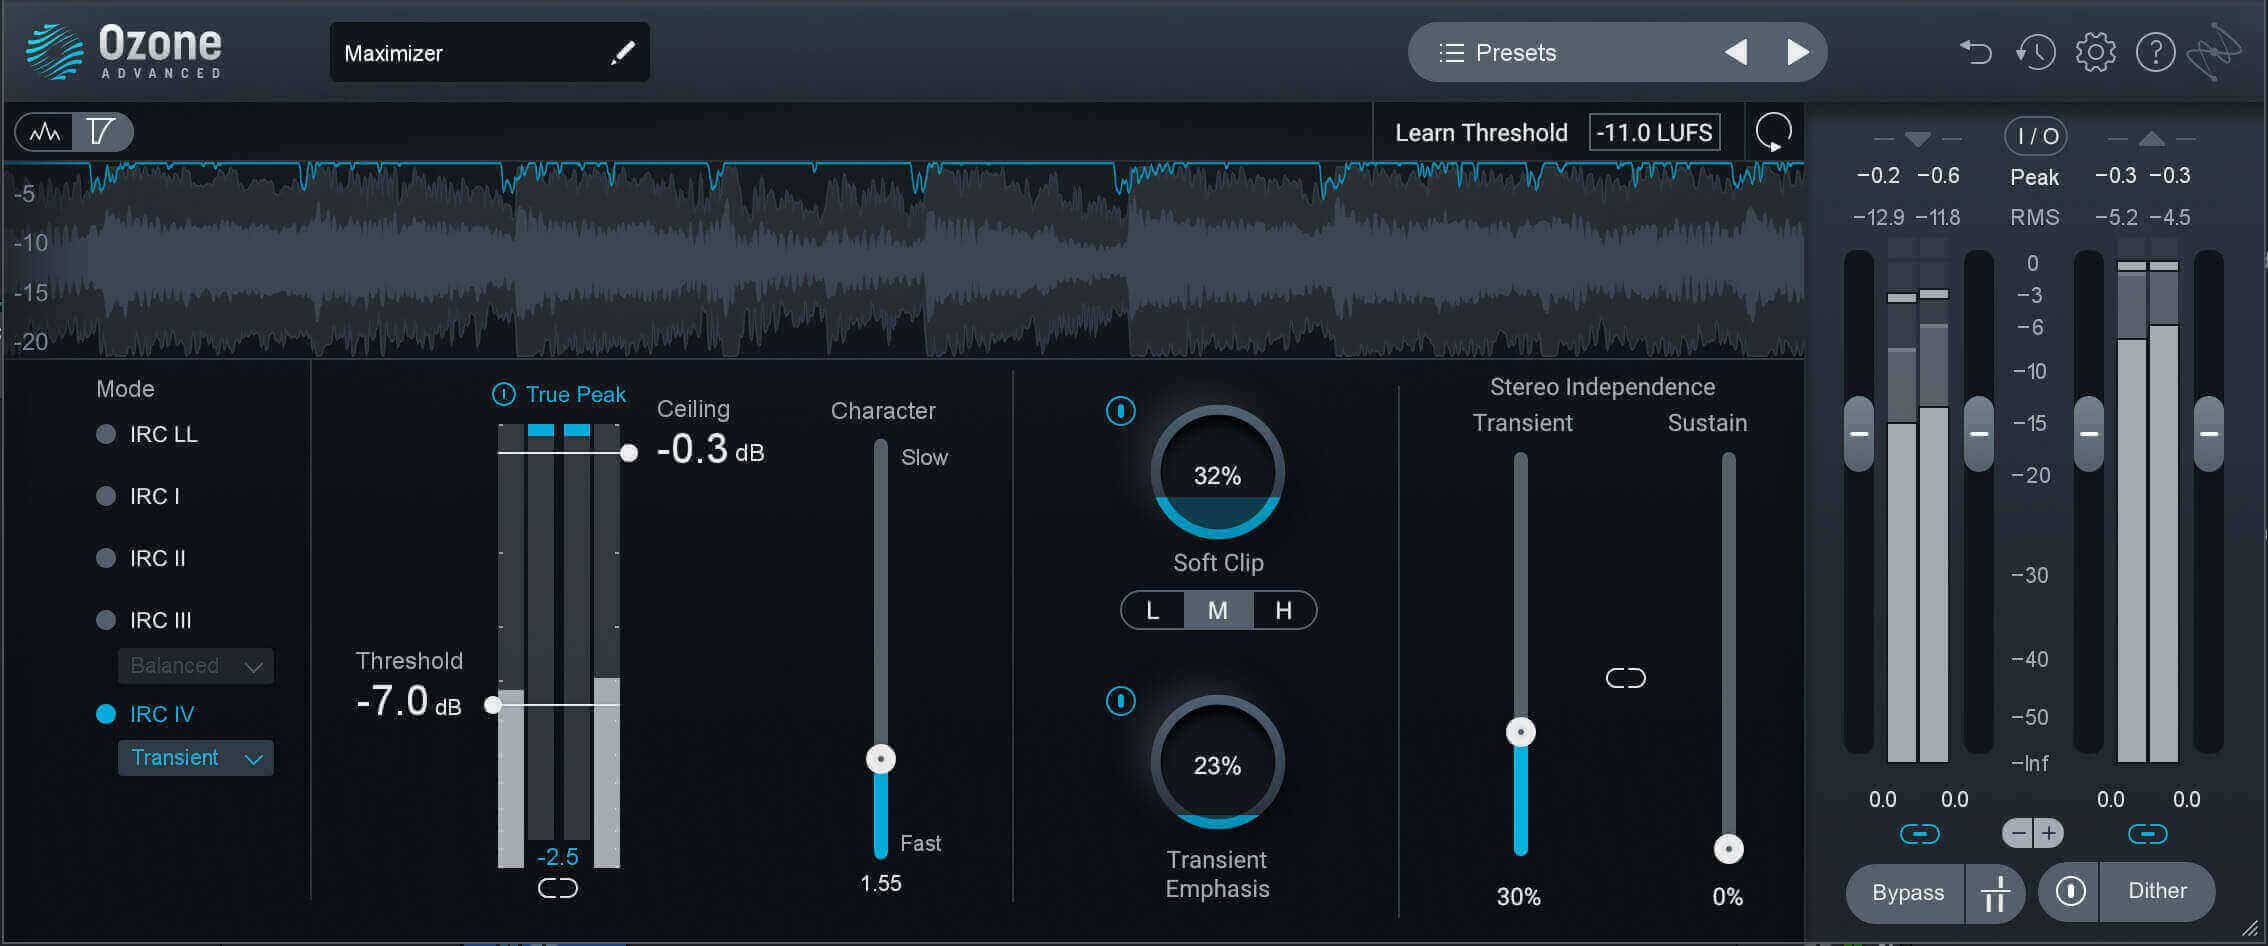This screenshot has height=946, width=2268.
Task: Select IRC IV mode
Action: (x=145, y=714)
